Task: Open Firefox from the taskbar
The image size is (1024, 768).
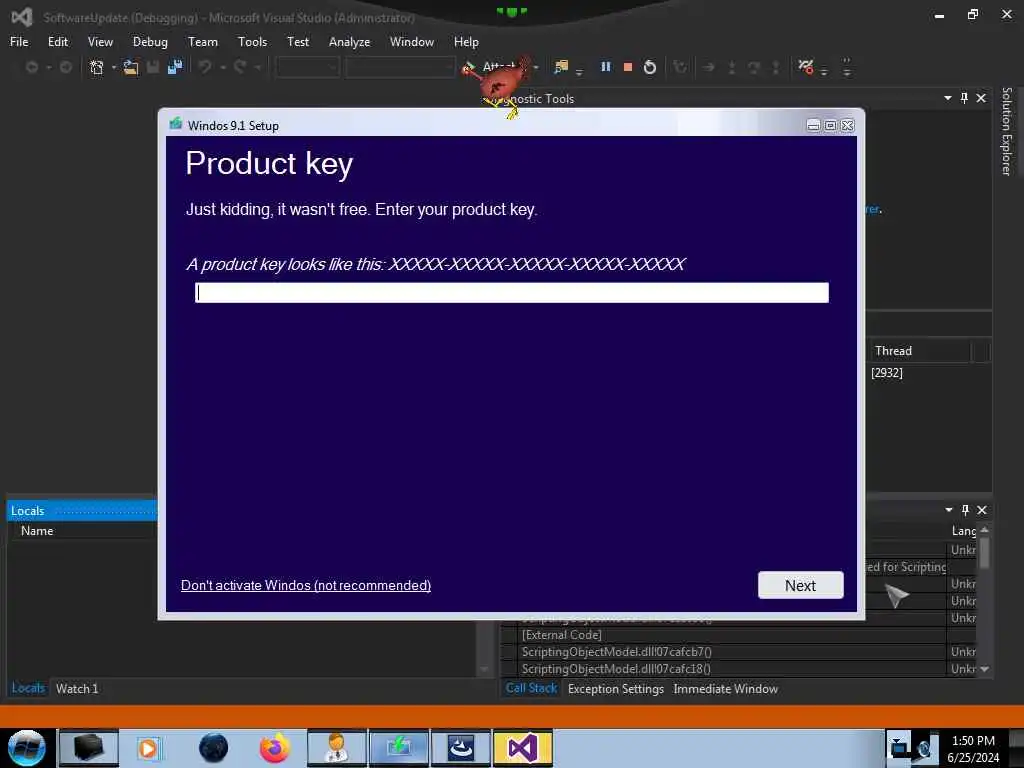Action: point(275,748)
